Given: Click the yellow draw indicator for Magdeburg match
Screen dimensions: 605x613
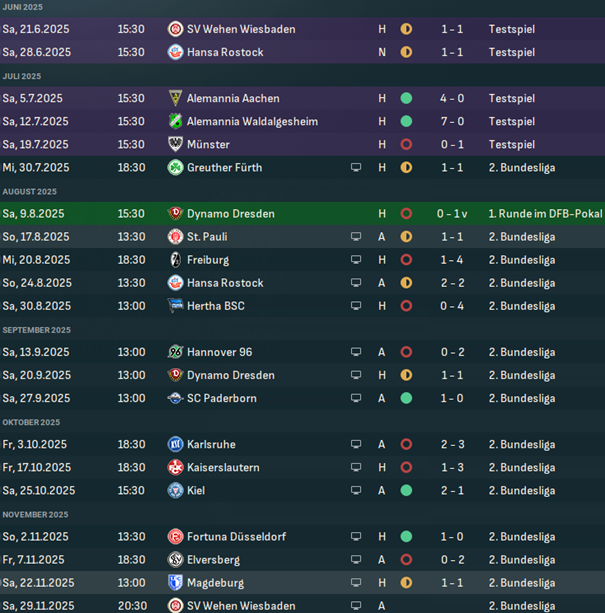Looking at the screenshot, I should pyautogui.click(x=406, y=583).
